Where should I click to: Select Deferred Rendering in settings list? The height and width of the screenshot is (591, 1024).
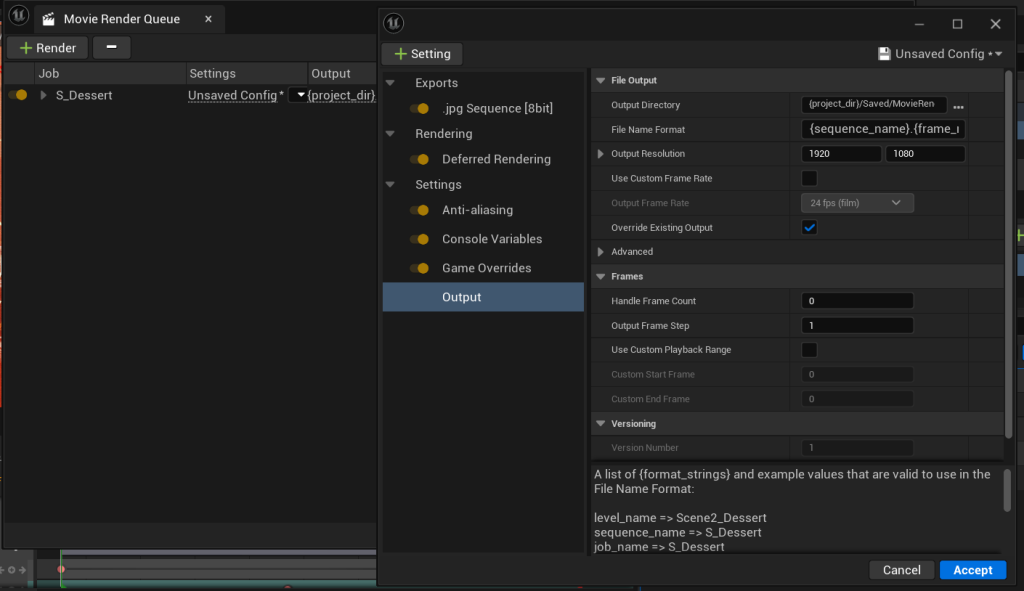point(496,159)
